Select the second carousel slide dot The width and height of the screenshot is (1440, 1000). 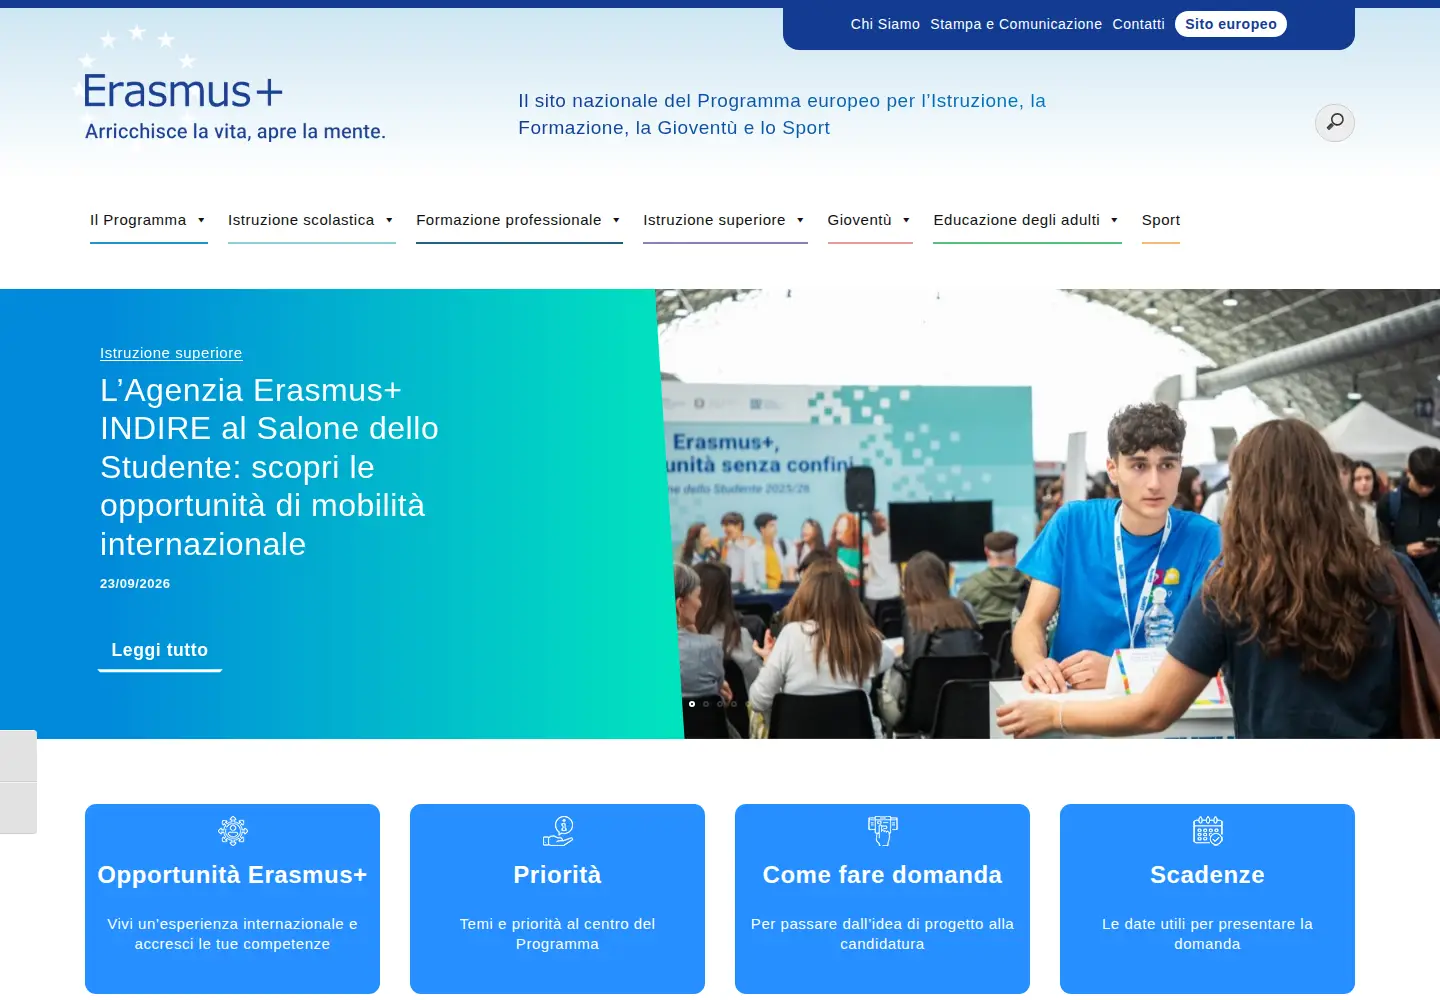(706, 704)
